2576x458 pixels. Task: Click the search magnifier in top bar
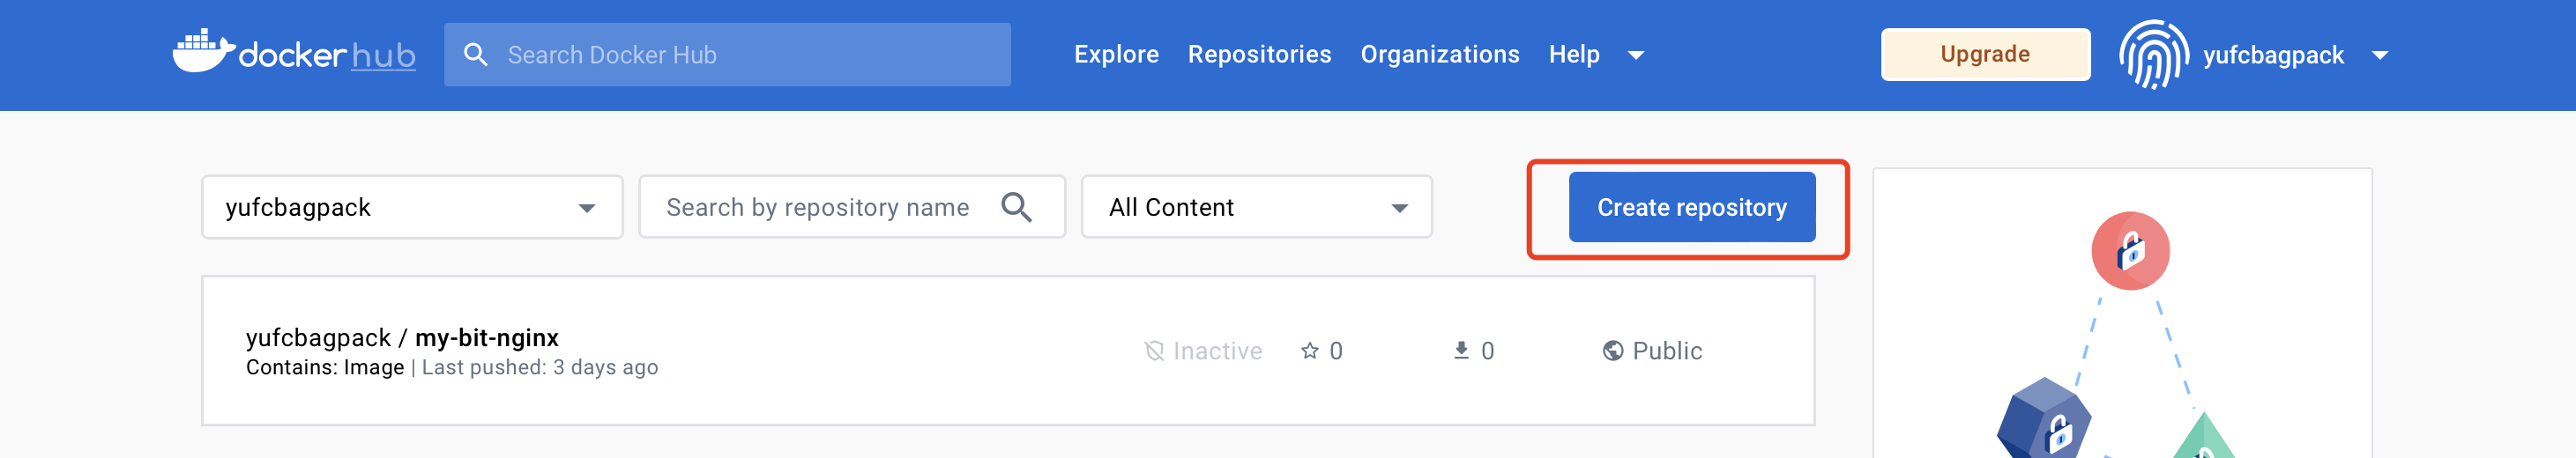click(476, 55)
